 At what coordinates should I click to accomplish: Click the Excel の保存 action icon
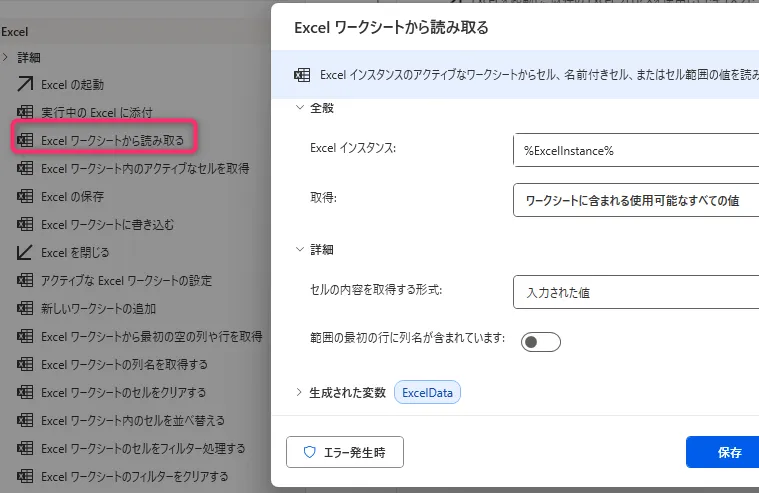tap(26, 197)
